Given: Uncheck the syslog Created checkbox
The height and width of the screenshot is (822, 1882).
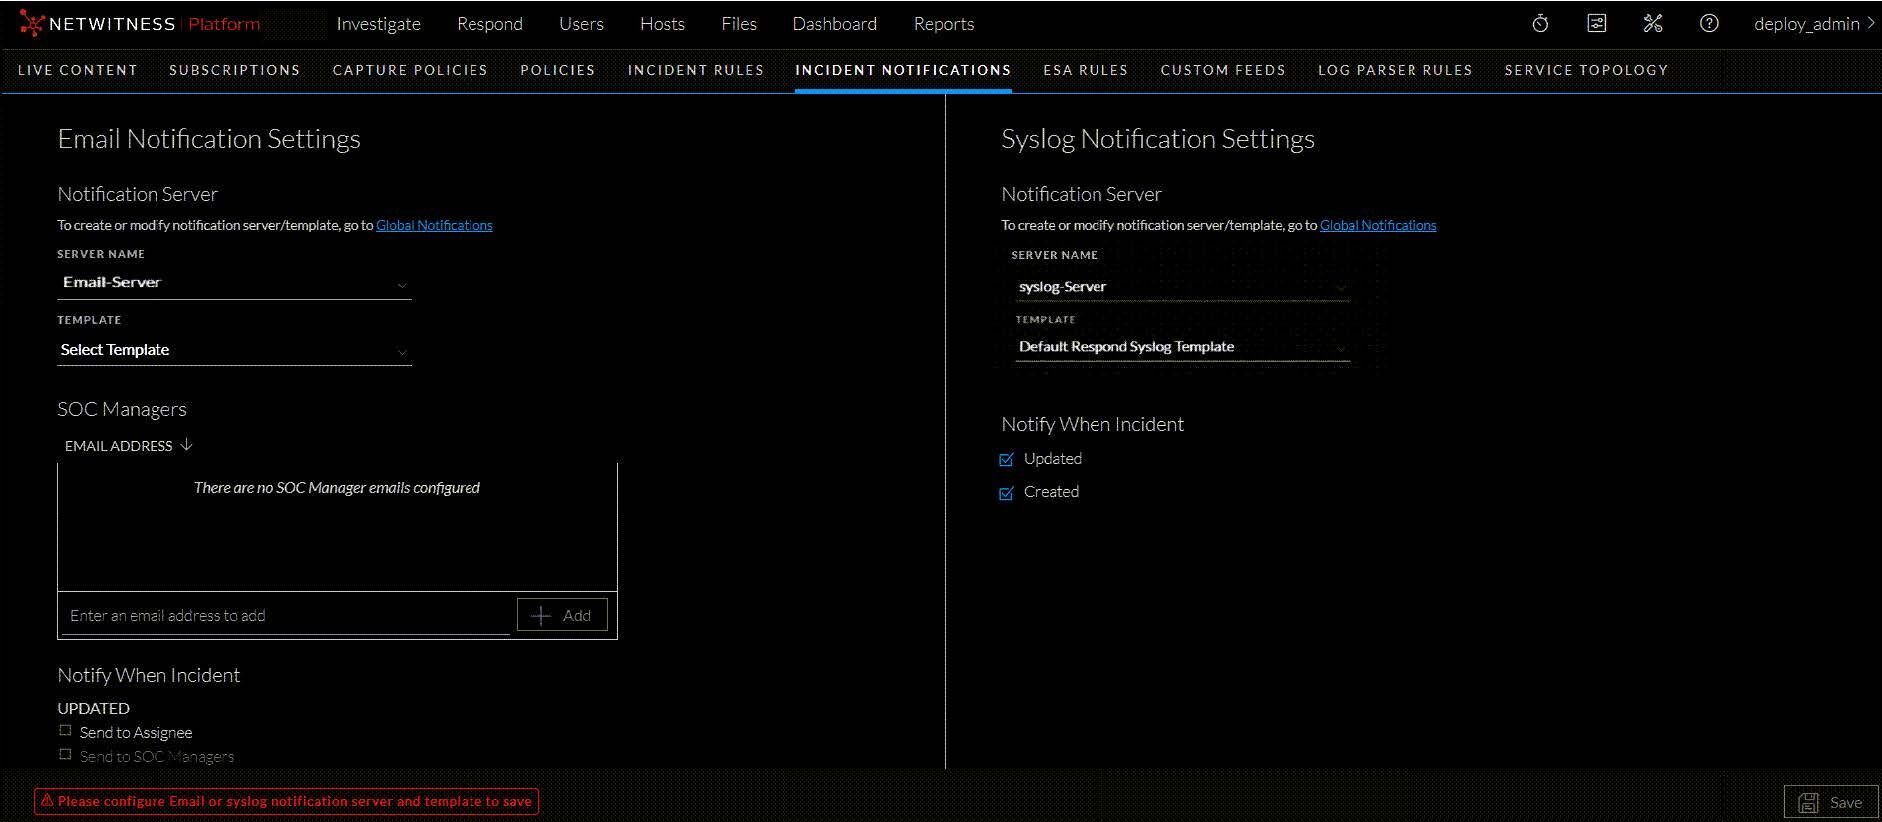Looking at the screenshot, I should coord(1007,493).
